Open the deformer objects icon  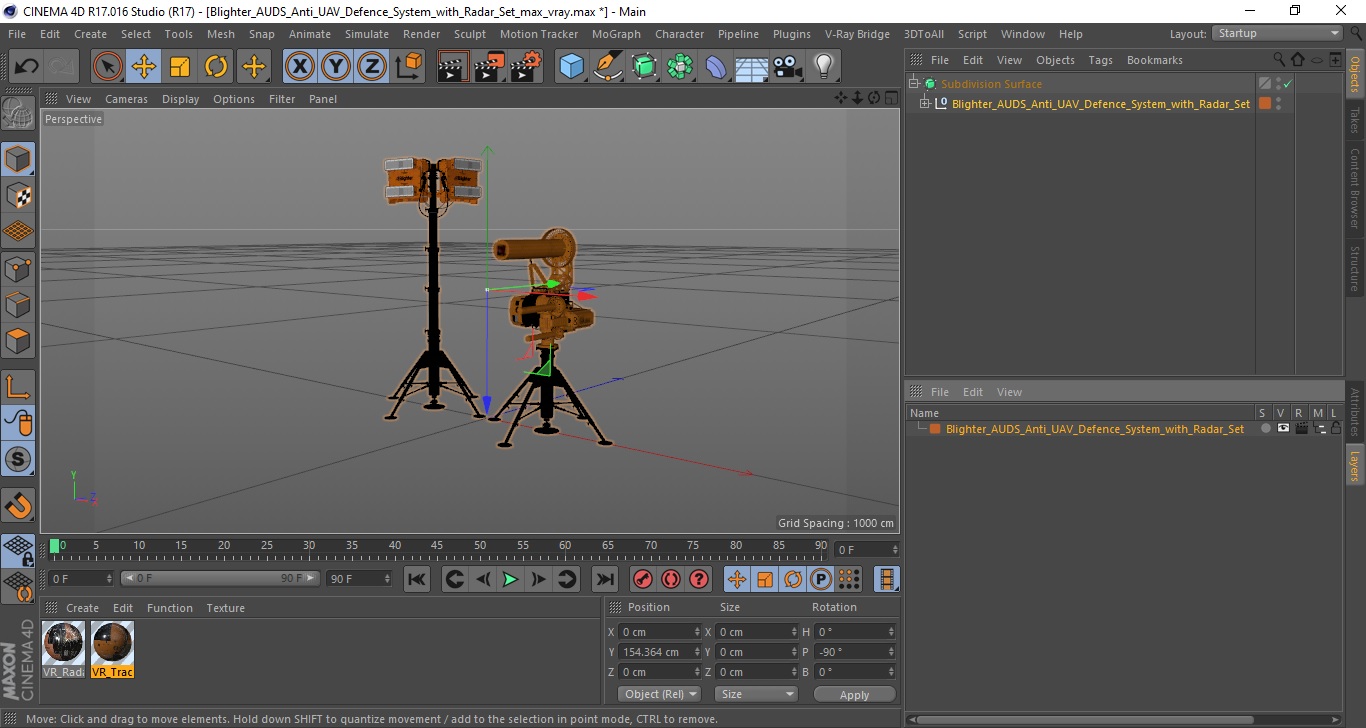pos(717,67)
